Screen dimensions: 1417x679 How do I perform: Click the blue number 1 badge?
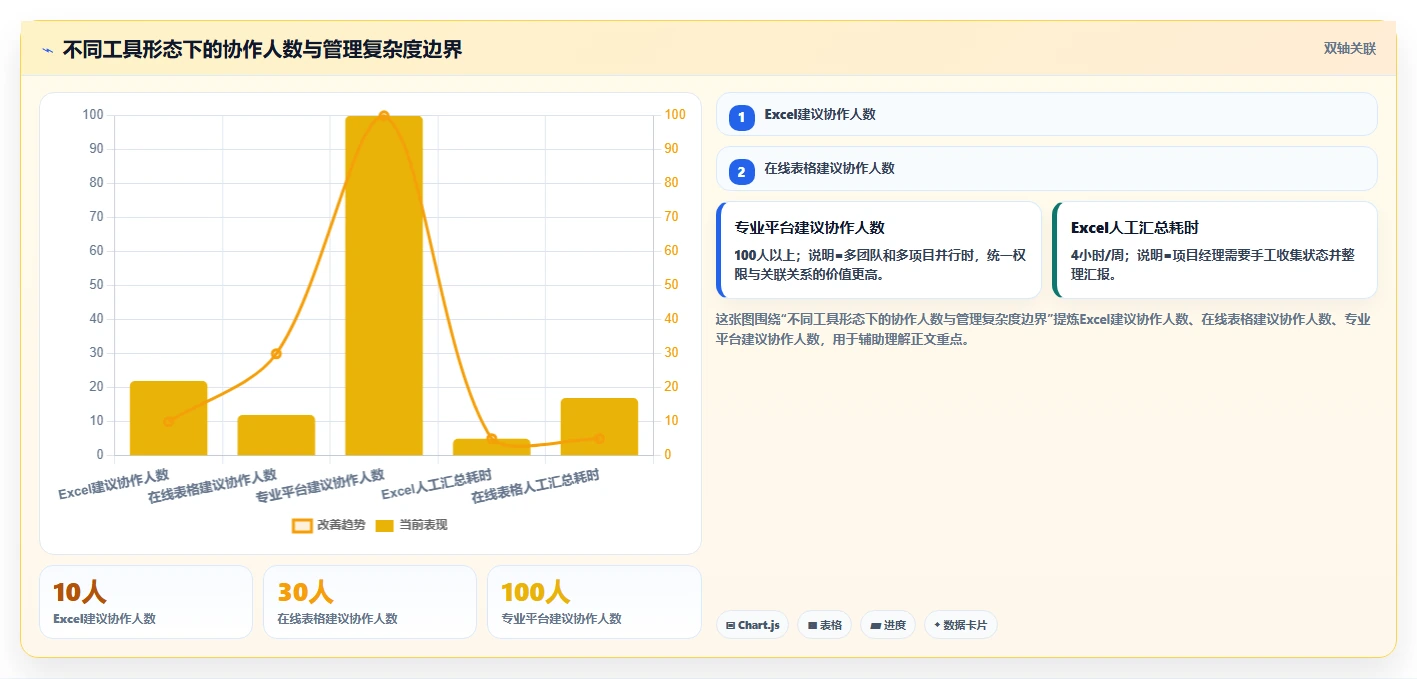(x=741, y=118)
